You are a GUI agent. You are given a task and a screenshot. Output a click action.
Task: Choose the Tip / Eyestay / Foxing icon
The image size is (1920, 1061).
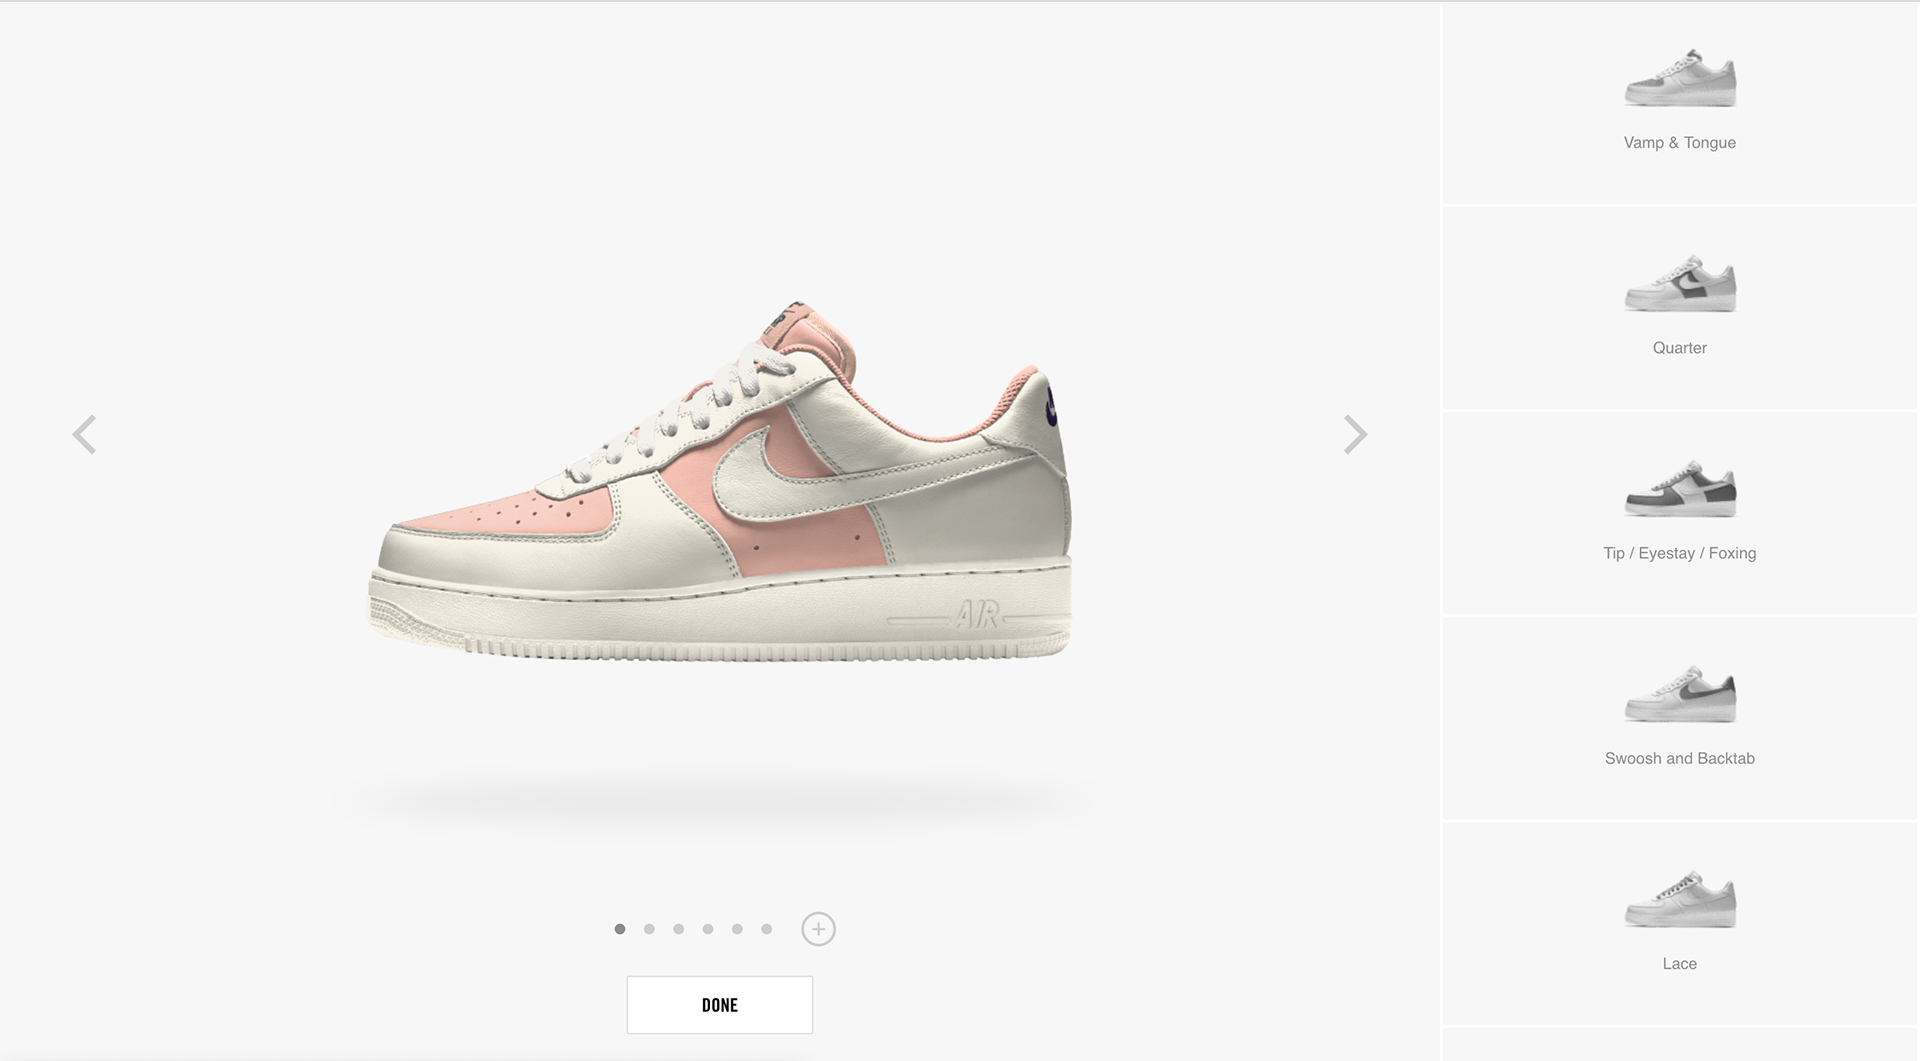coord(1680,488)
